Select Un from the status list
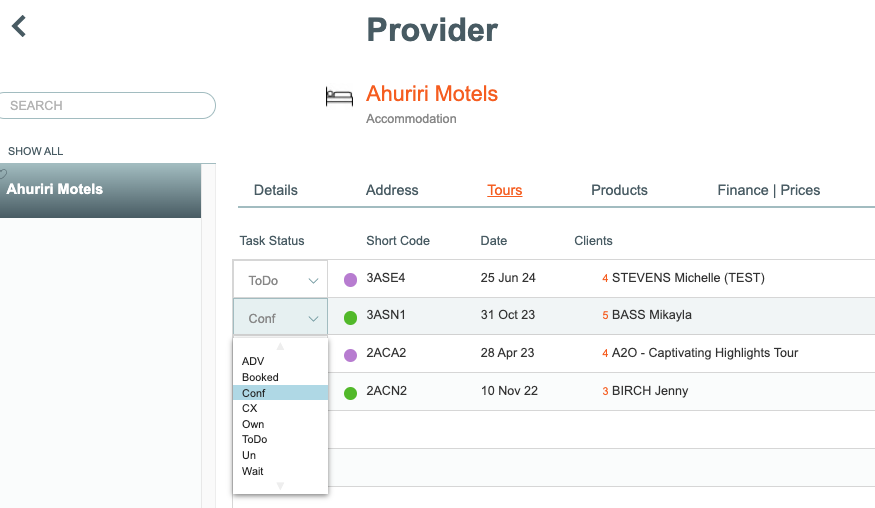Screen dimensions: 875x508 pyautogui.click(x=249, y=455)
